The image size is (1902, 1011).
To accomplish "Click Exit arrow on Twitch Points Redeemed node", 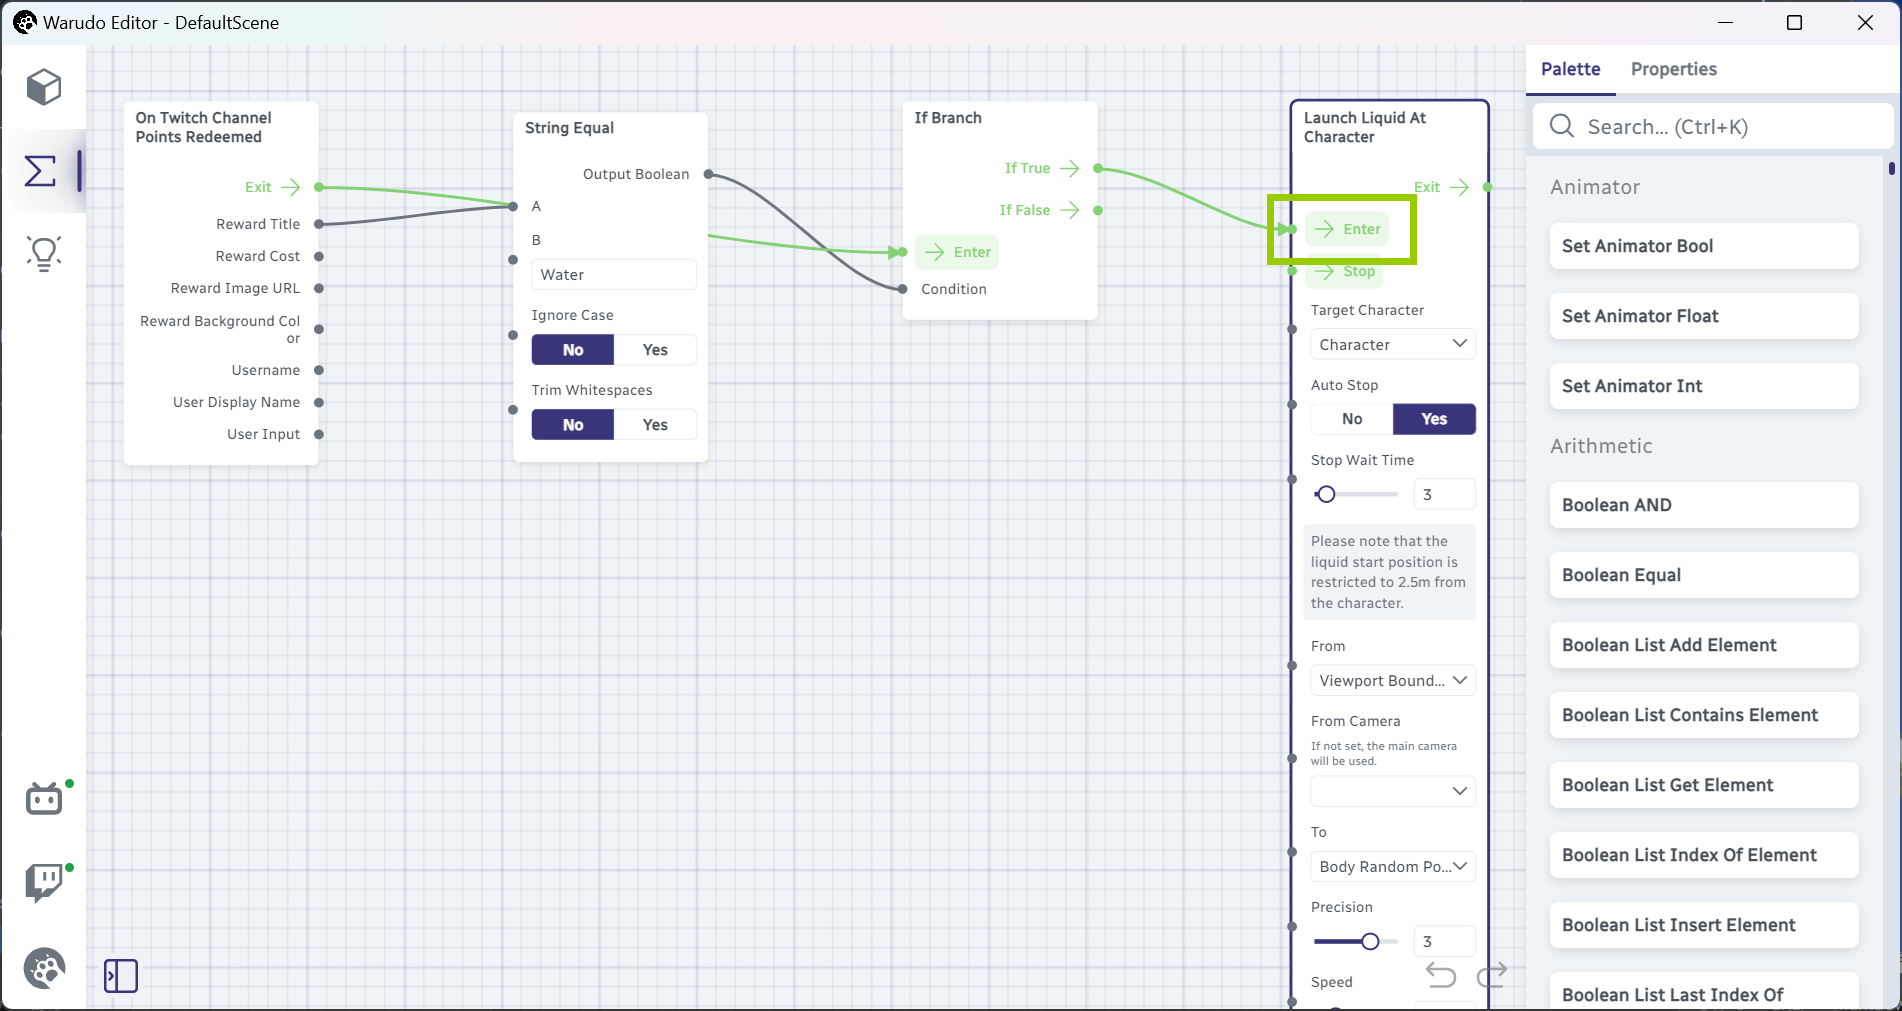I will 291,187.
